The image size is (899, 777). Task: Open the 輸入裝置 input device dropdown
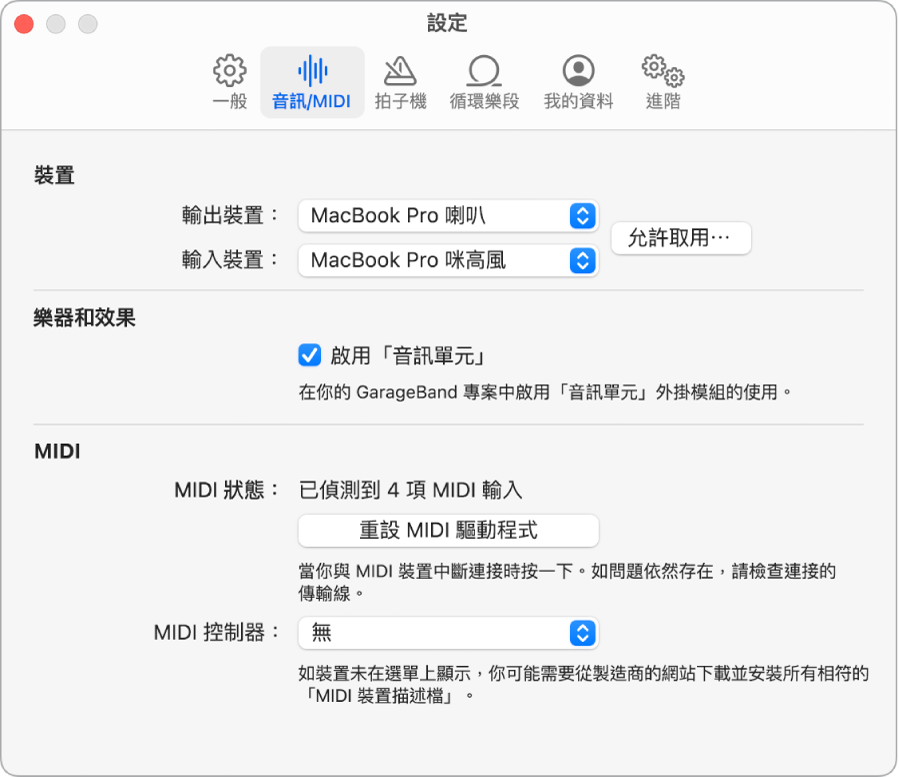click(x=448, y=261)
